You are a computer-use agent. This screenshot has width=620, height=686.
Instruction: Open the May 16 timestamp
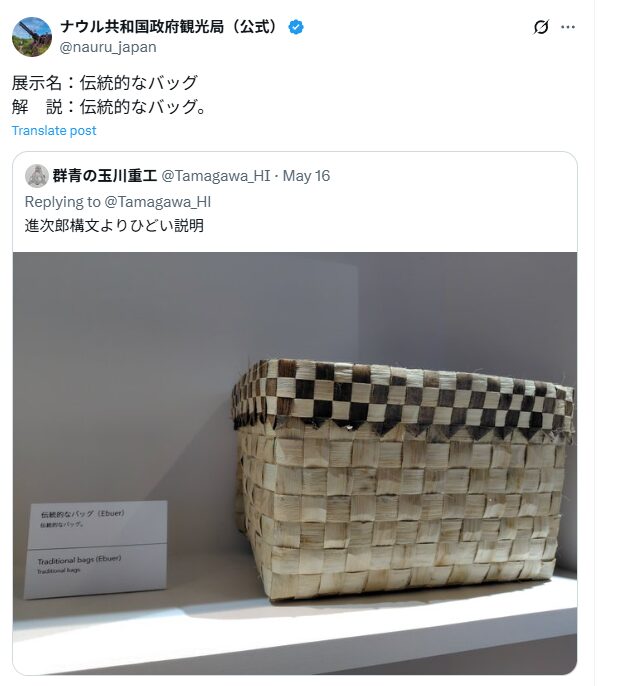pyautogui.click(x=306, y=176)
